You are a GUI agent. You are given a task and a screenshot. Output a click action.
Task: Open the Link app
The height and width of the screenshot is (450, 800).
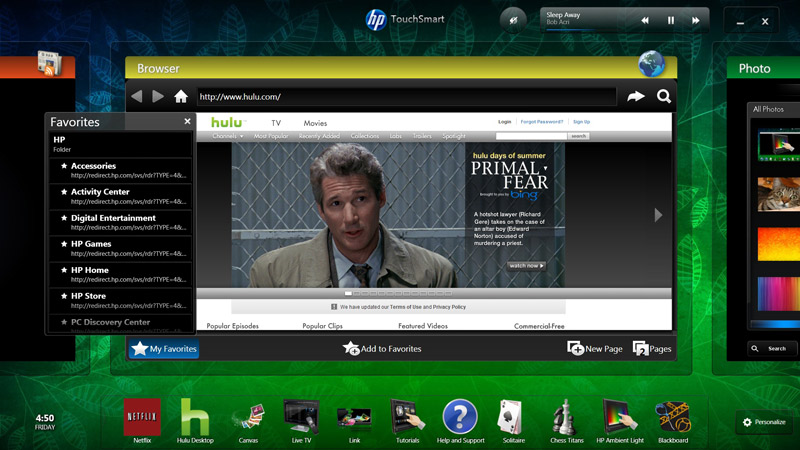[354, 423]
